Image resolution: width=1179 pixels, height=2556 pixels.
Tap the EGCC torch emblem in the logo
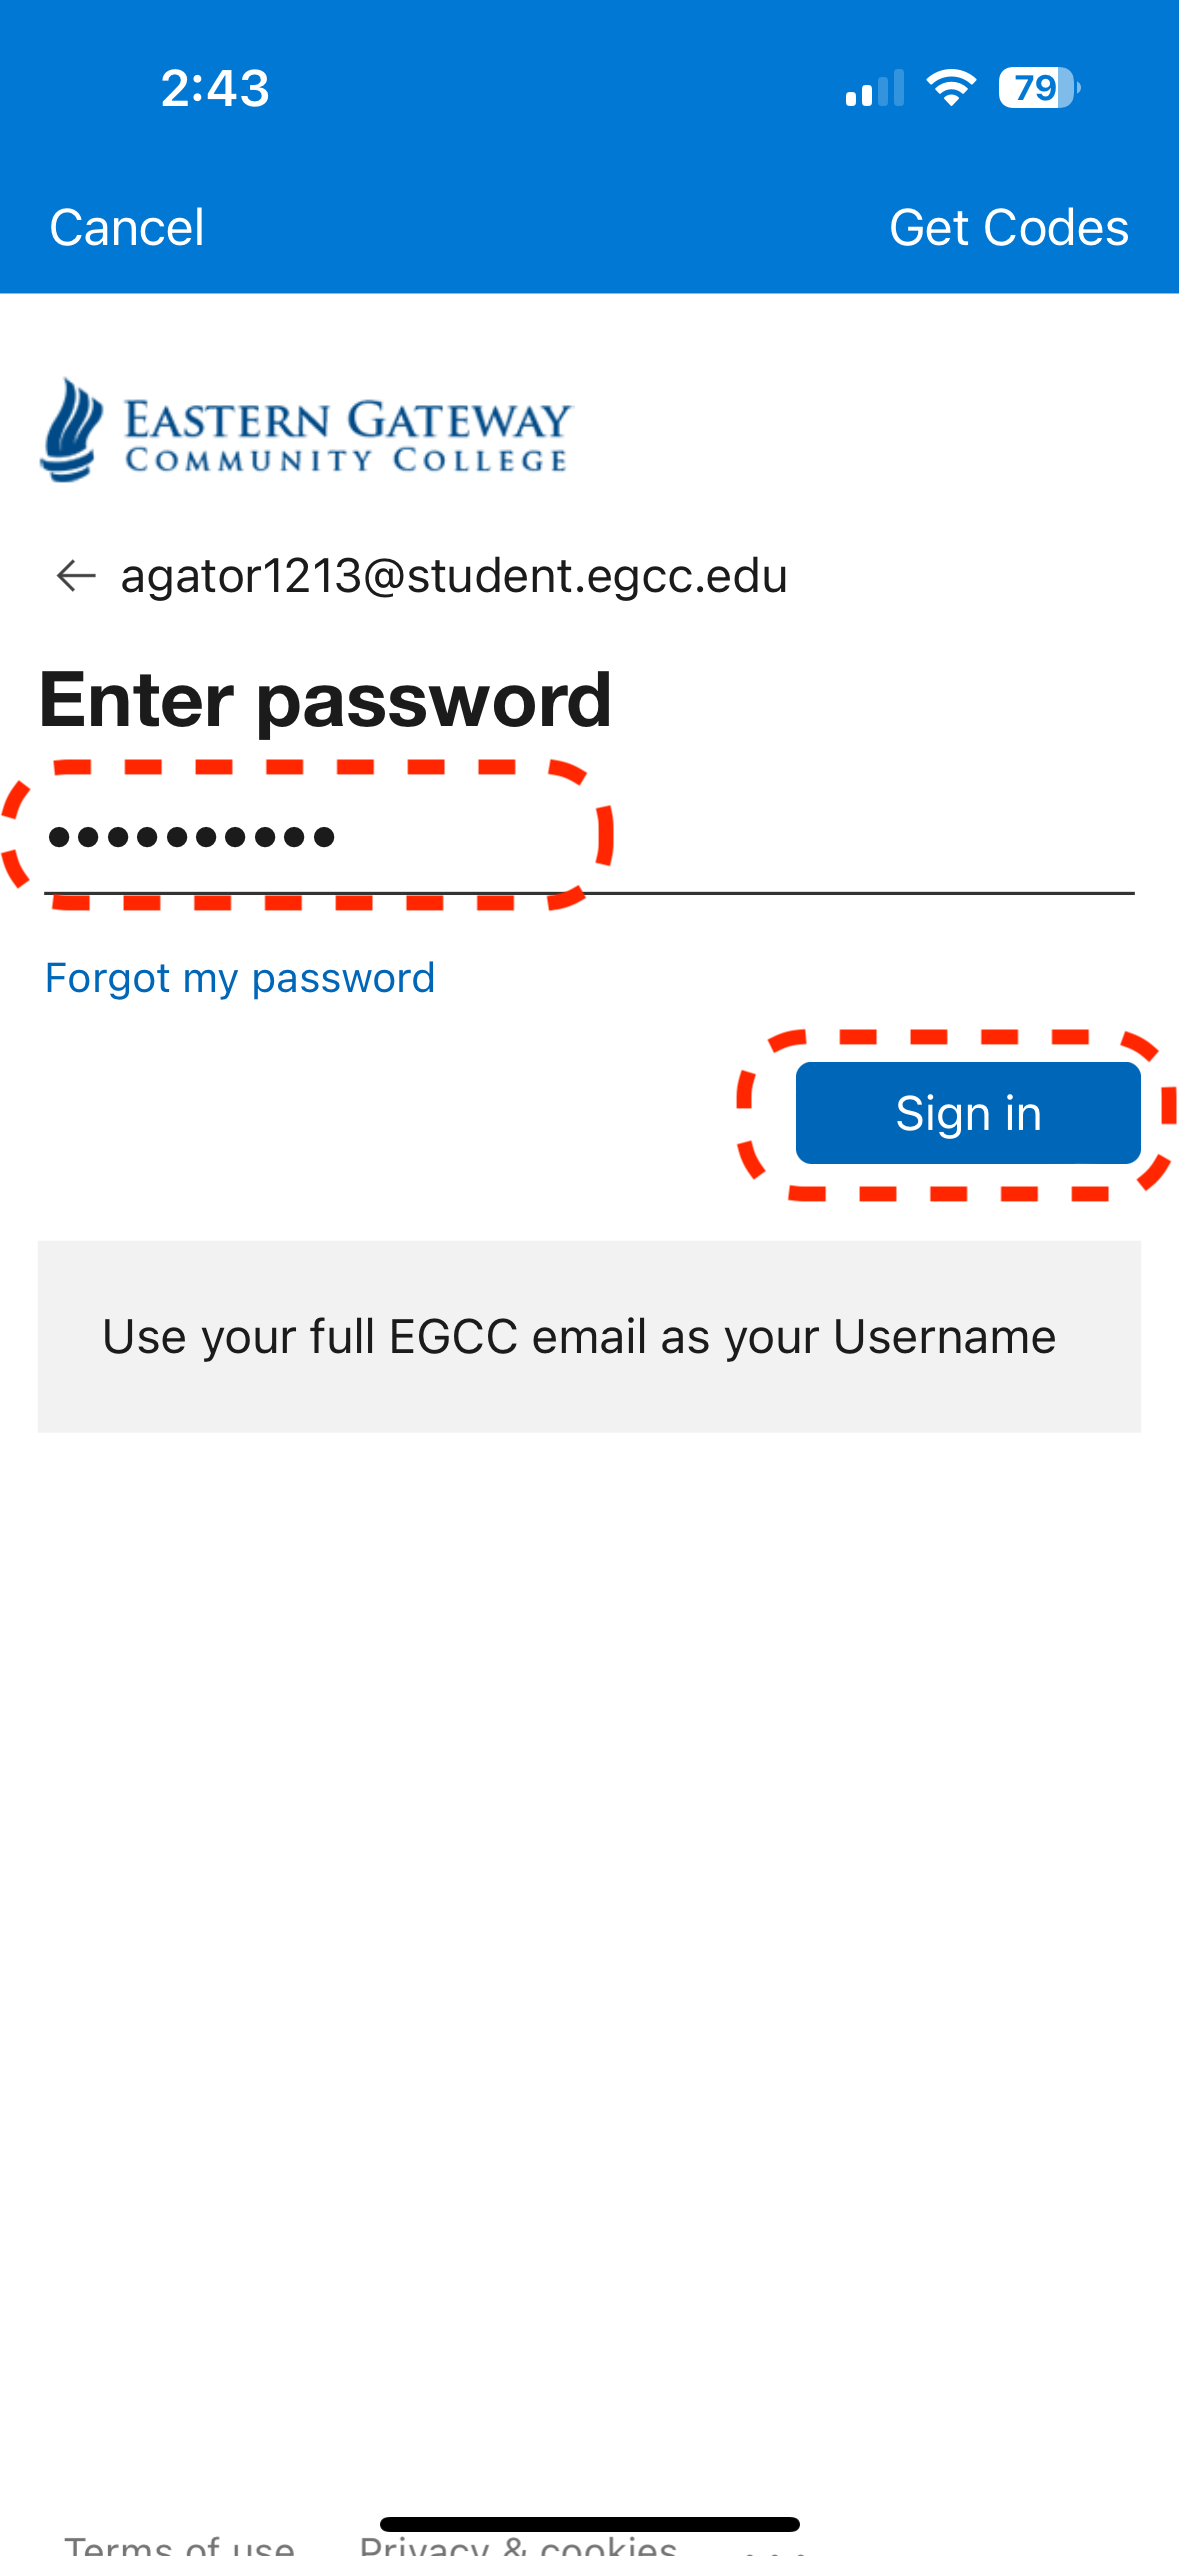point(71,431)
